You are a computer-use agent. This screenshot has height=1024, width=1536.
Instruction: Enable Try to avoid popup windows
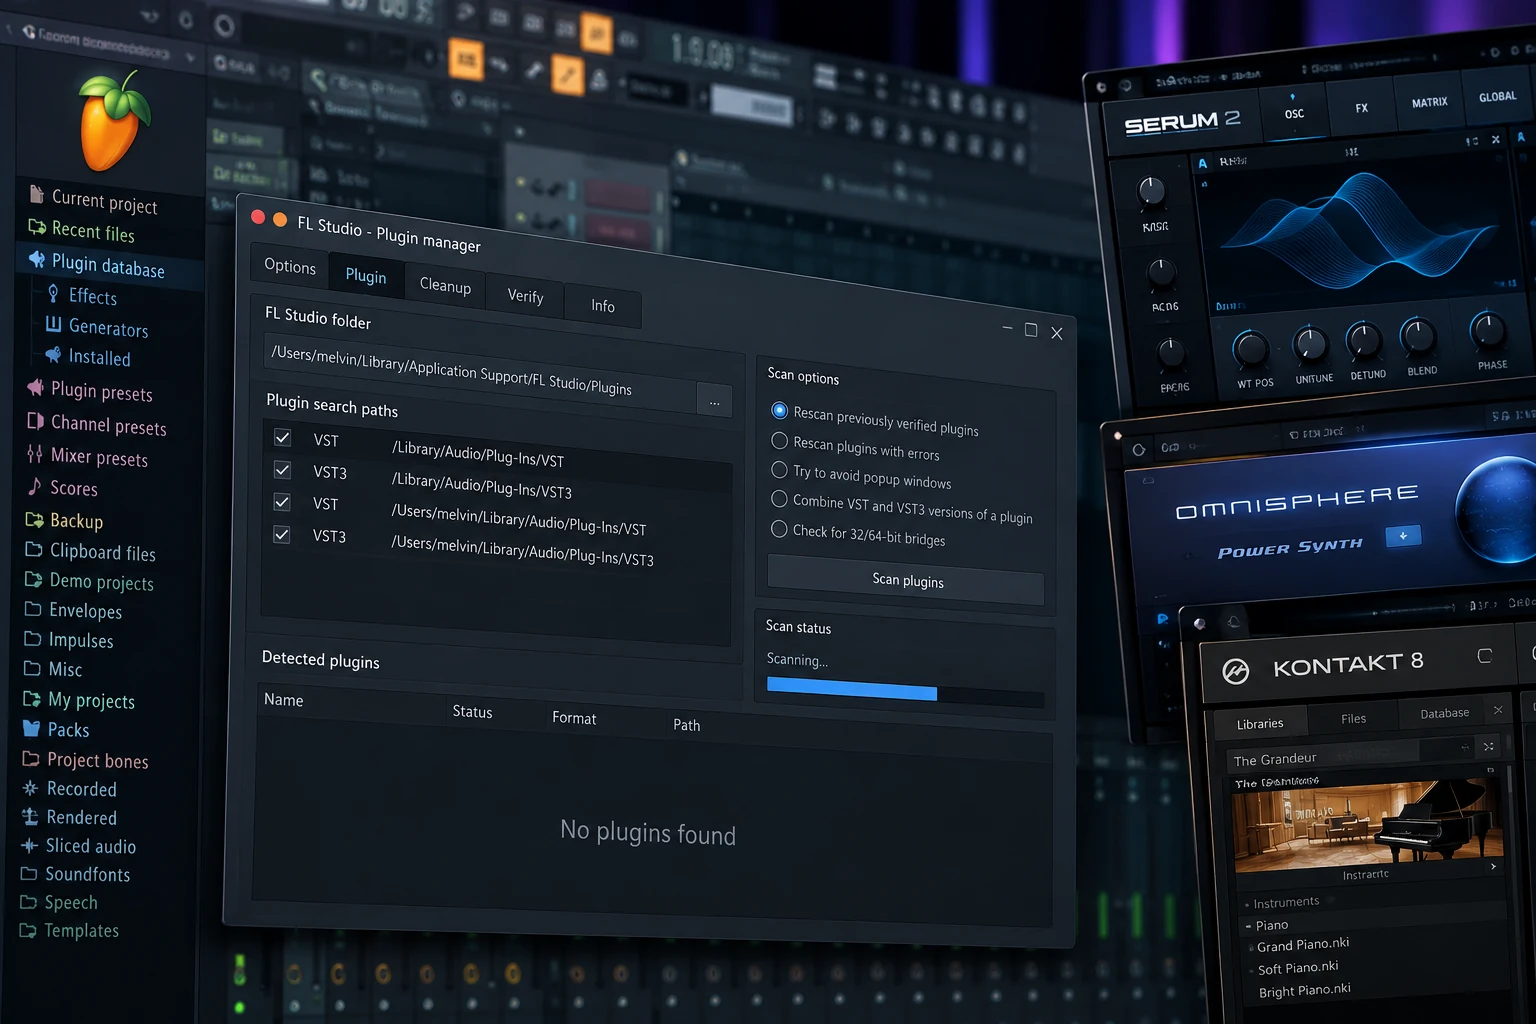[780, 469]
